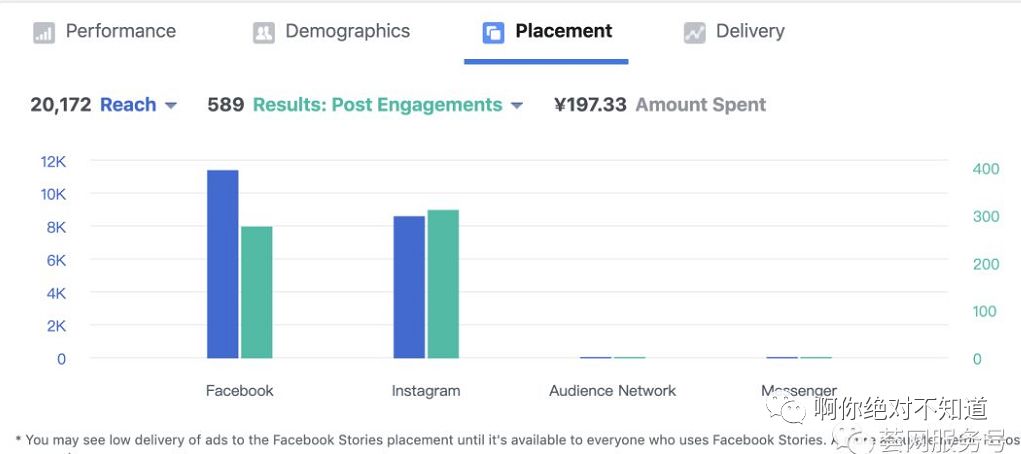Open the Performance tab
The image size is (1021, 454).
pyautogui.click(x=120, y=31)
